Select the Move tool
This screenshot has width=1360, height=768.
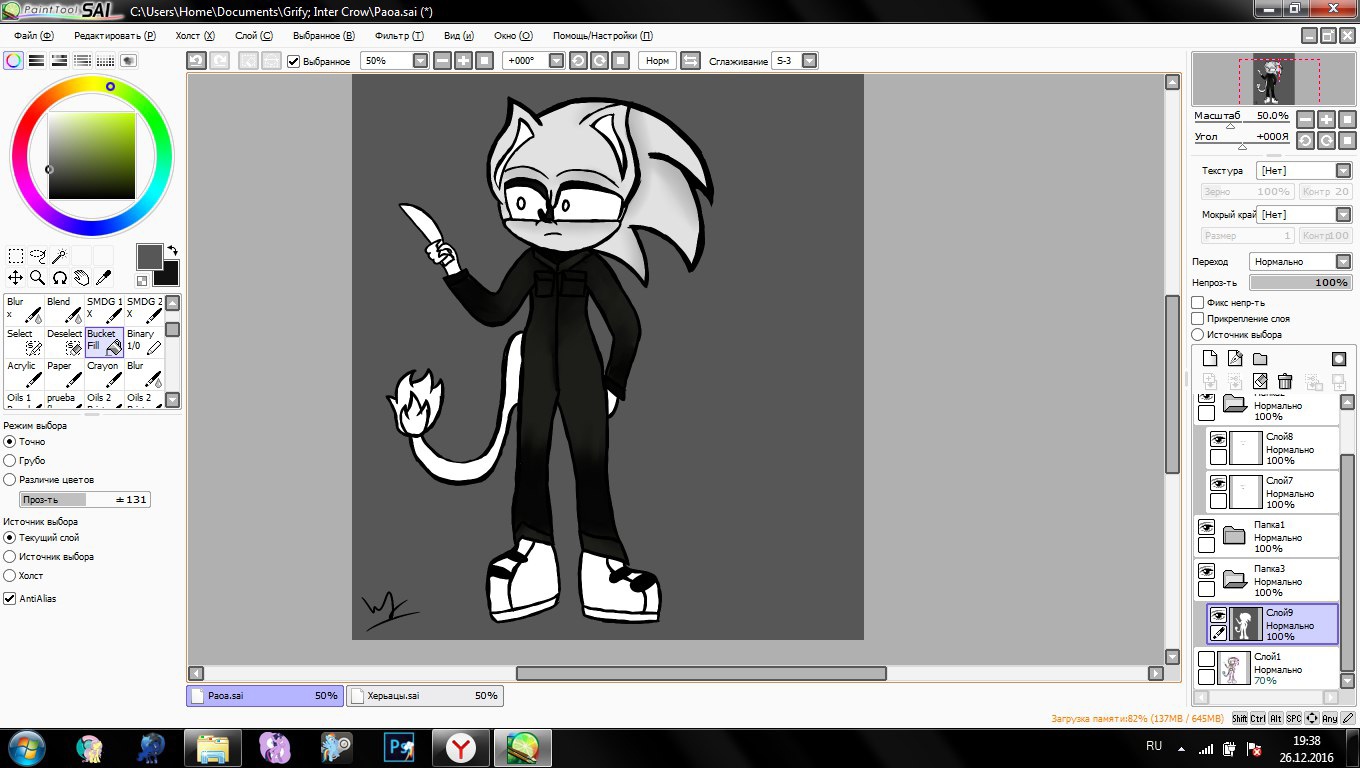pyautogui.click(x=16, y=278)
